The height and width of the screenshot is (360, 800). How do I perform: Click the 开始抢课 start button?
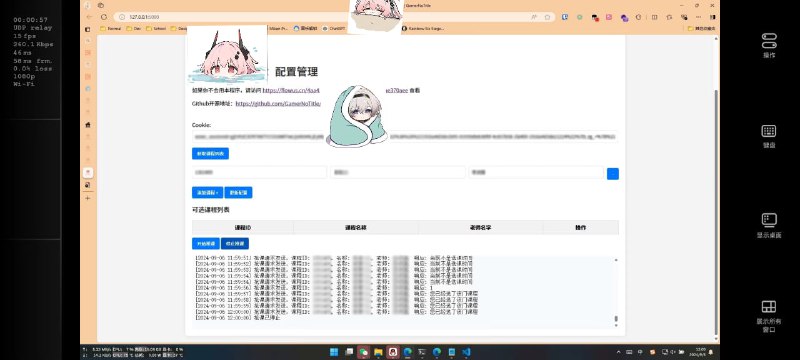[x=206, y=244]
